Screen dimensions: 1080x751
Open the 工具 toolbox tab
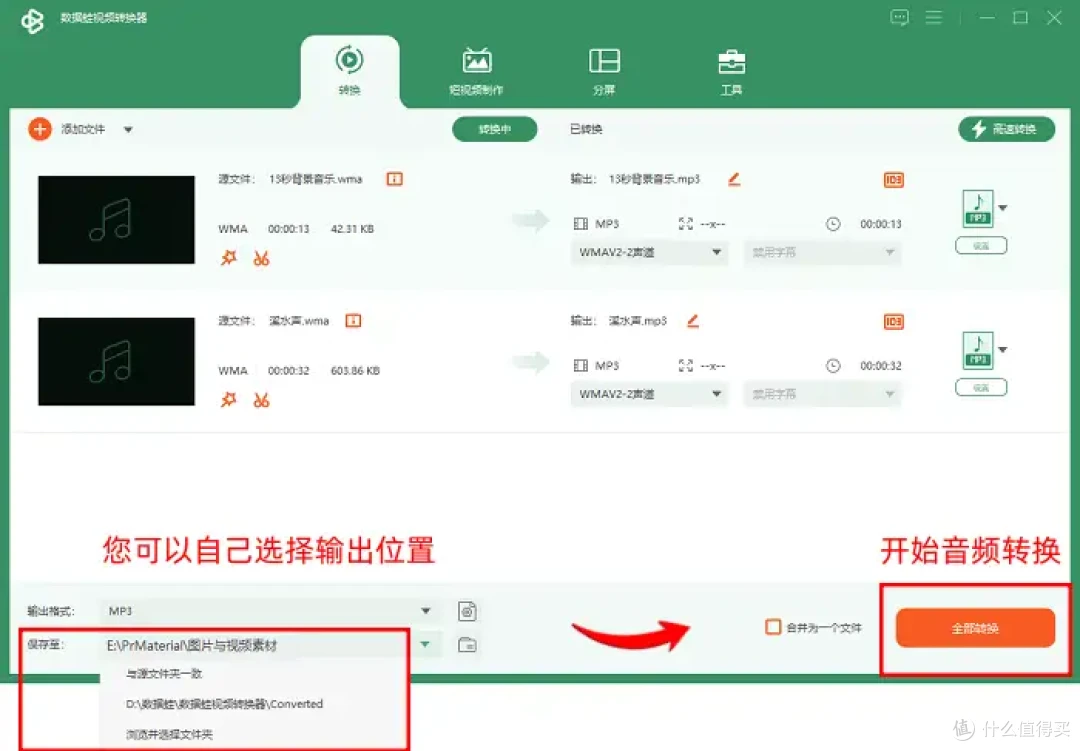pyautogui.click(x=731, y=70)
